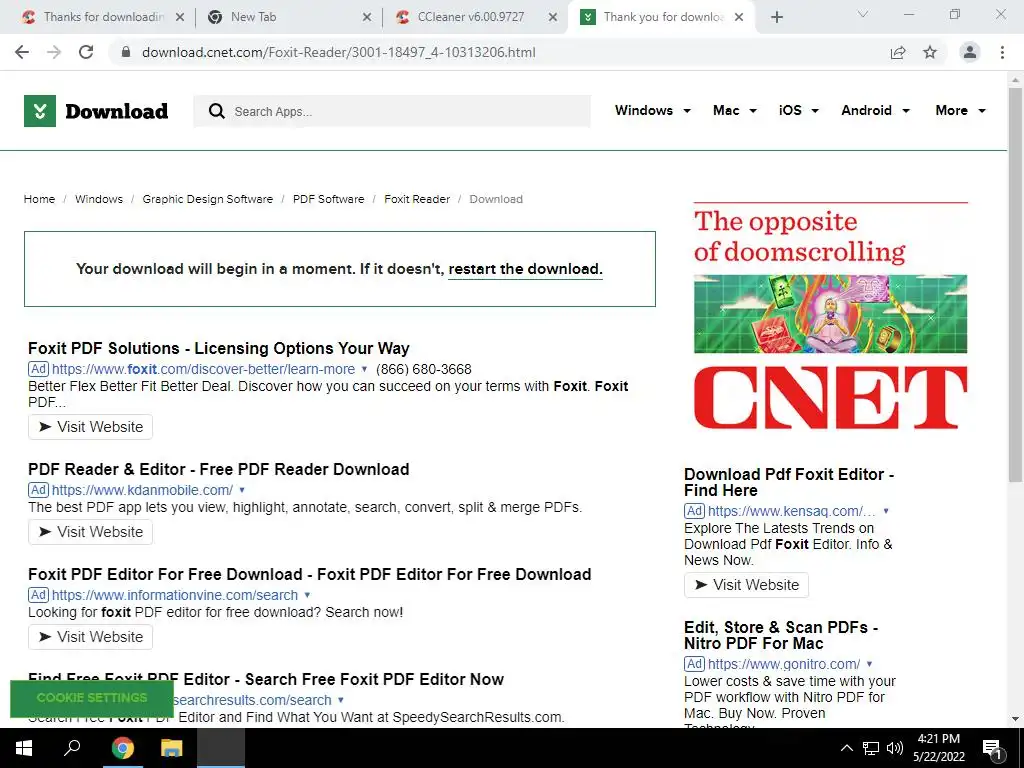Click Chrome icon in taskbar
Viewport: 1024px width, 768px height.
[122, 748]
